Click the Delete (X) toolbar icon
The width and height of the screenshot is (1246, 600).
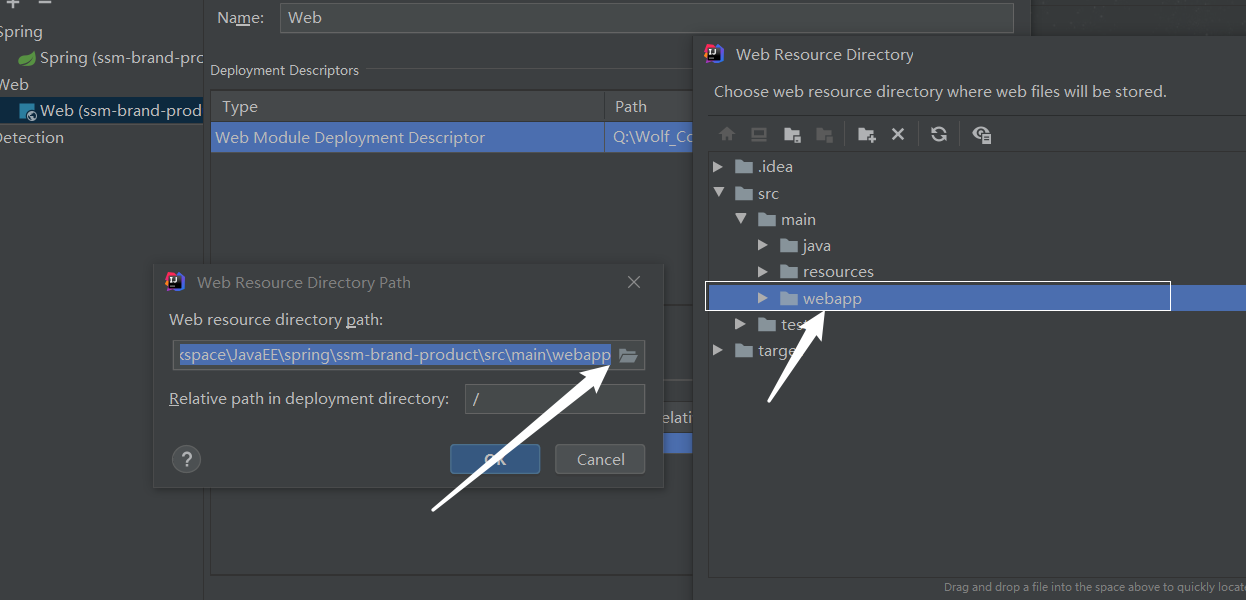tap(898, 134)
